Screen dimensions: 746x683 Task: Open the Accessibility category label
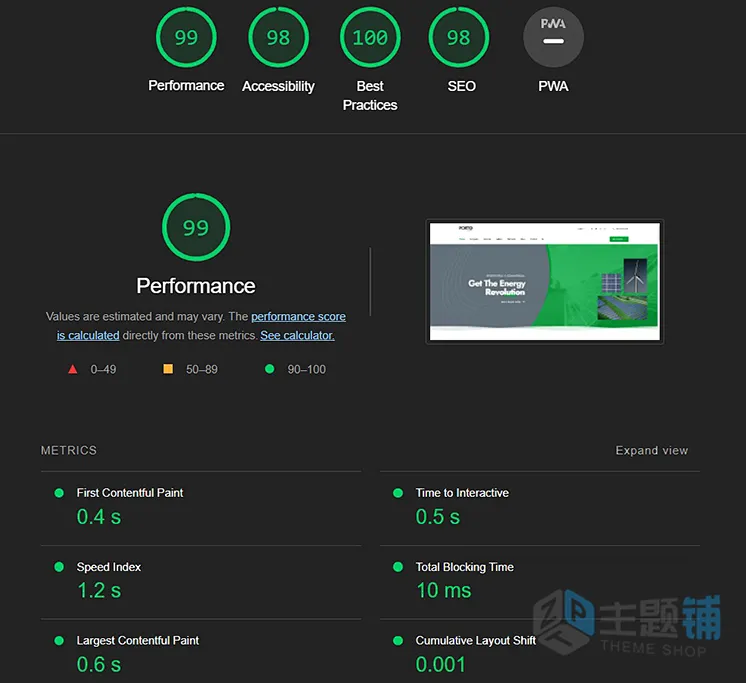pos(278,87)
